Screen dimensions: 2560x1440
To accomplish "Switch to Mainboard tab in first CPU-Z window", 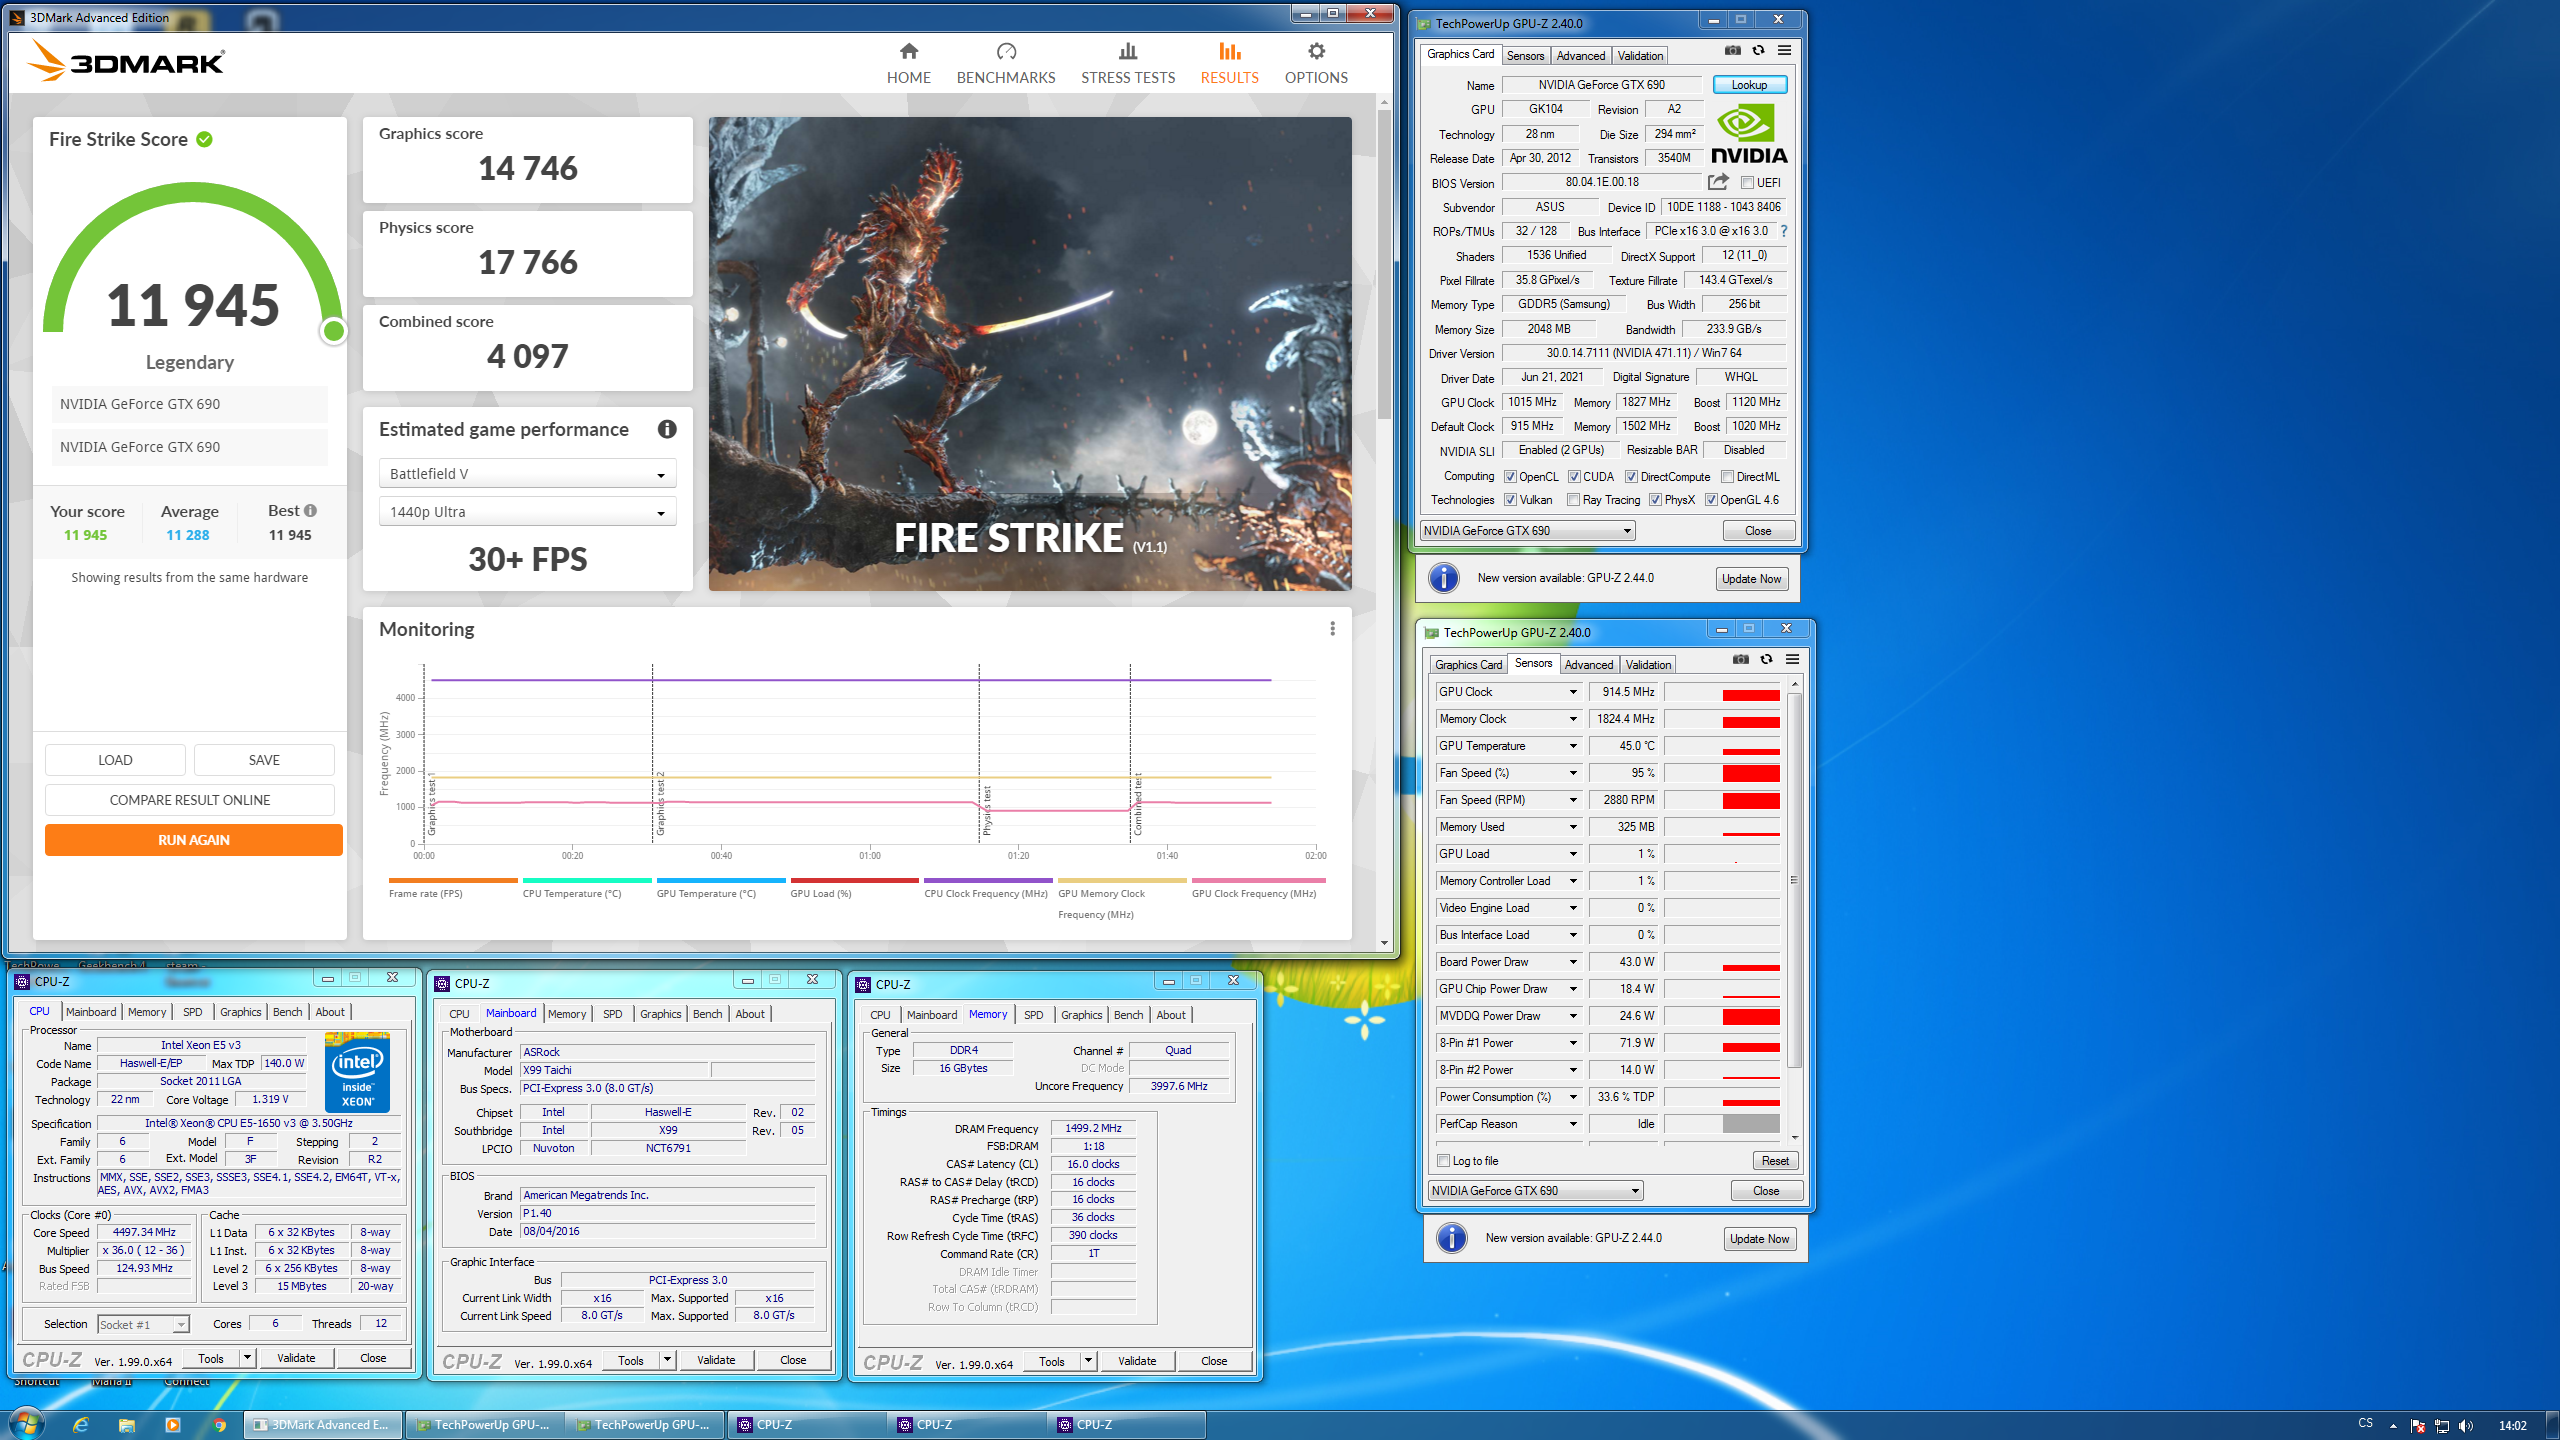I will [91, 1012].
